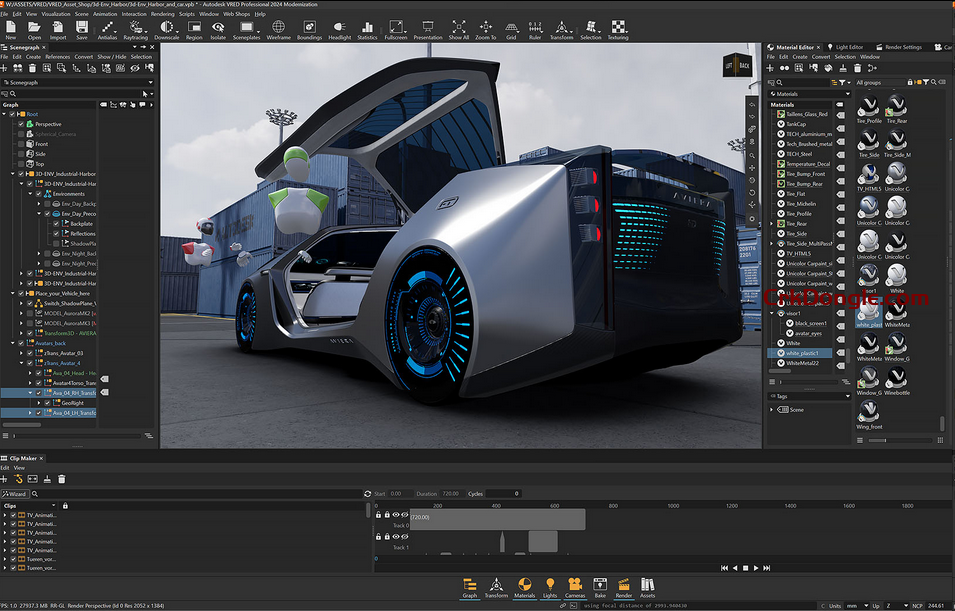
Task: Expand the Env_Night_Backplate entry
Action: click(39, 253)
